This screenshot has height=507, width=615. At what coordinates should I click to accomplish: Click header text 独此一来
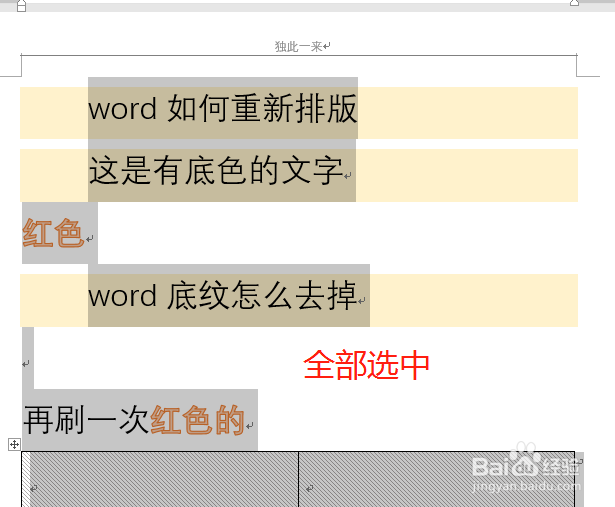298,47
